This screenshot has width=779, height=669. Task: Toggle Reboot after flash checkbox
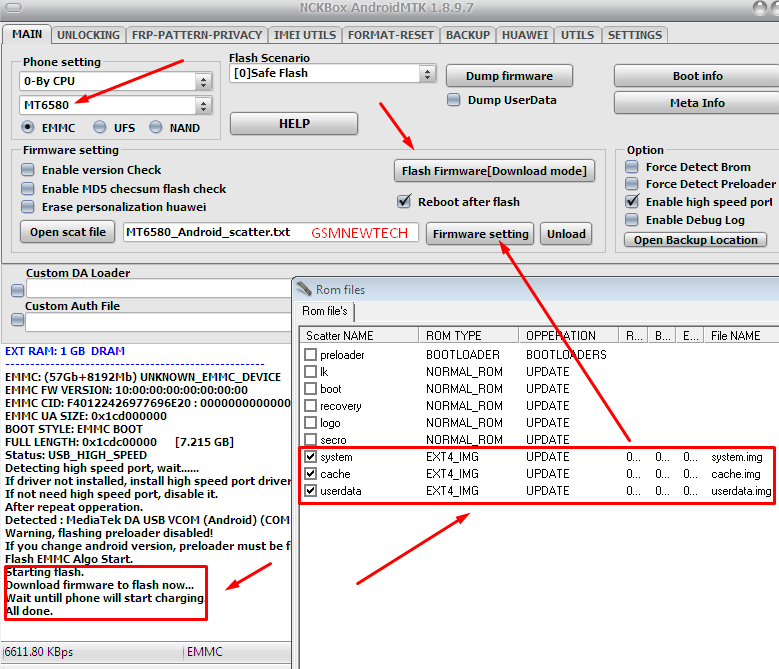point(404,201)
